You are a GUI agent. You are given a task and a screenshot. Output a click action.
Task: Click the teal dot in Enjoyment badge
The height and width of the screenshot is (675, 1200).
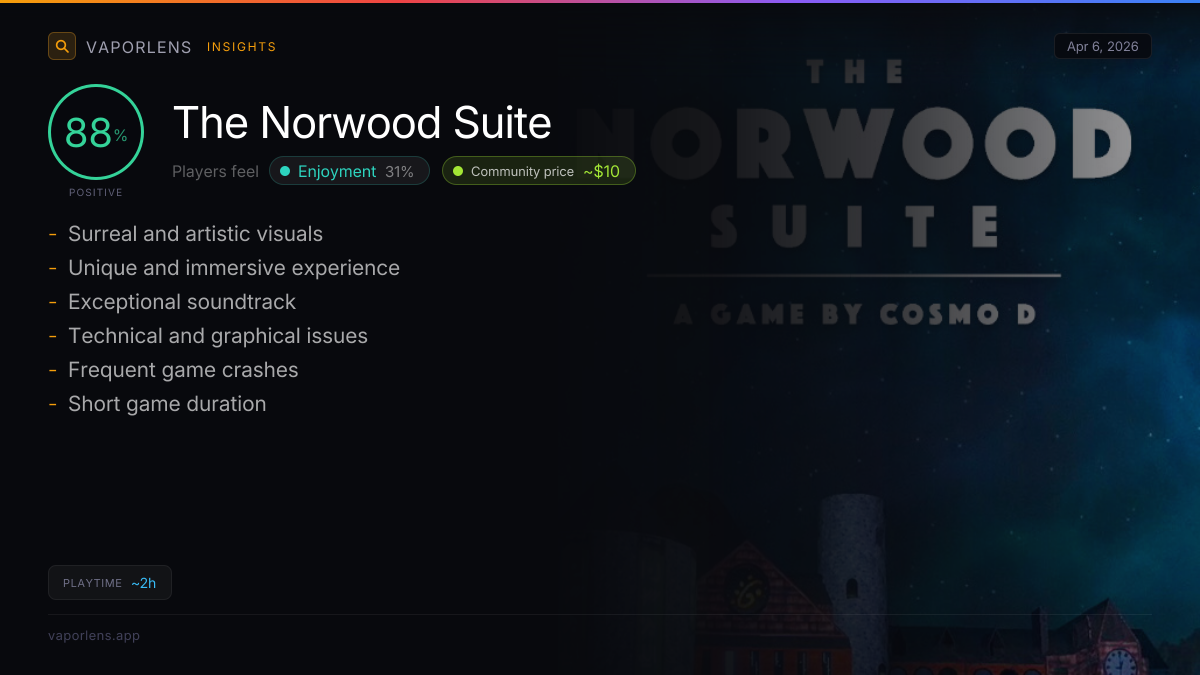(x=285, y=171)
